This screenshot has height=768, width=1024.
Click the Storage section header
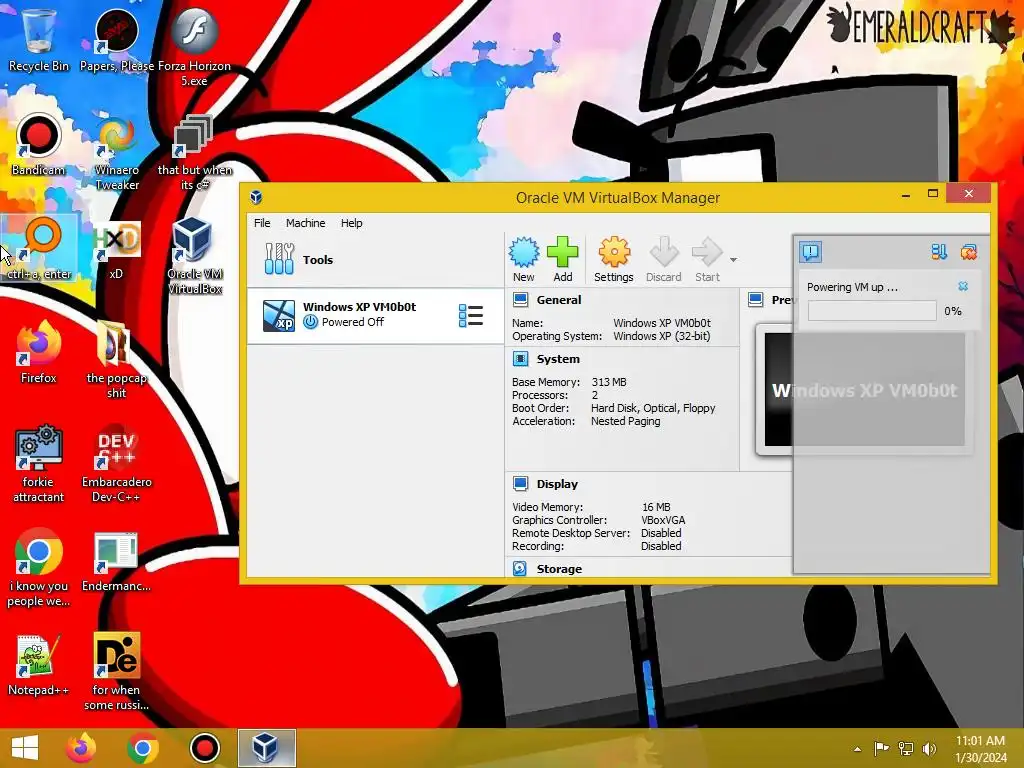point(559,569)
